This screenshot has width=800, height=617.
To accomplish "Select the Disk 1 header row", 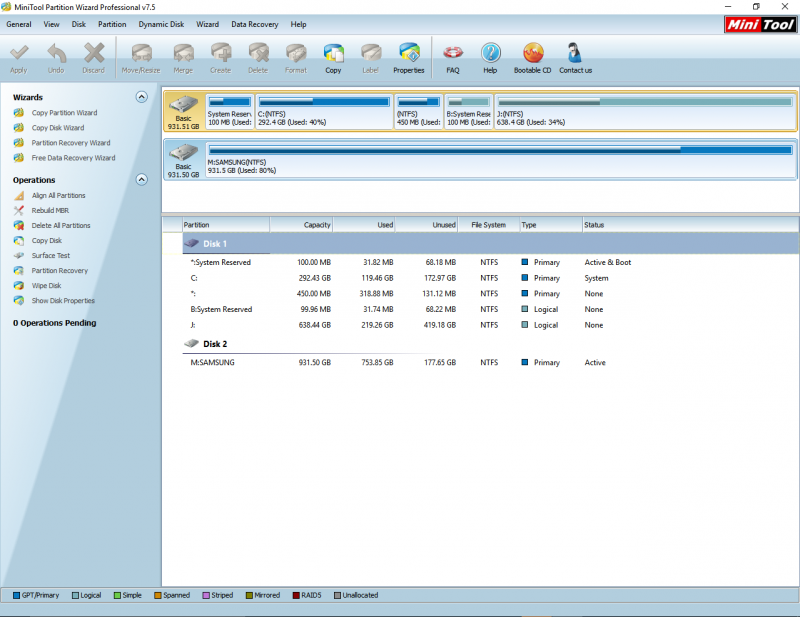I will pyautogui.click(x=491, y=244).
